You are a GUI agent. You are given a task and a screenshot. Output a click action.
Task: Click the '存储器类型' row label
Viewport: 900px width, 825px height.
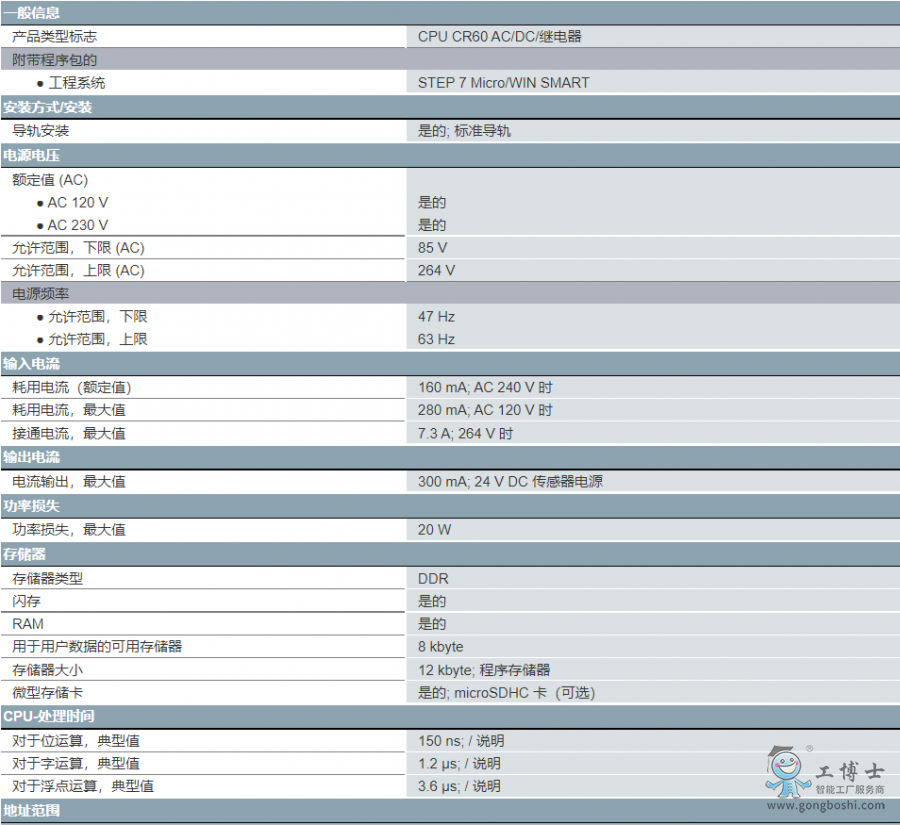[x=48, y=578]
